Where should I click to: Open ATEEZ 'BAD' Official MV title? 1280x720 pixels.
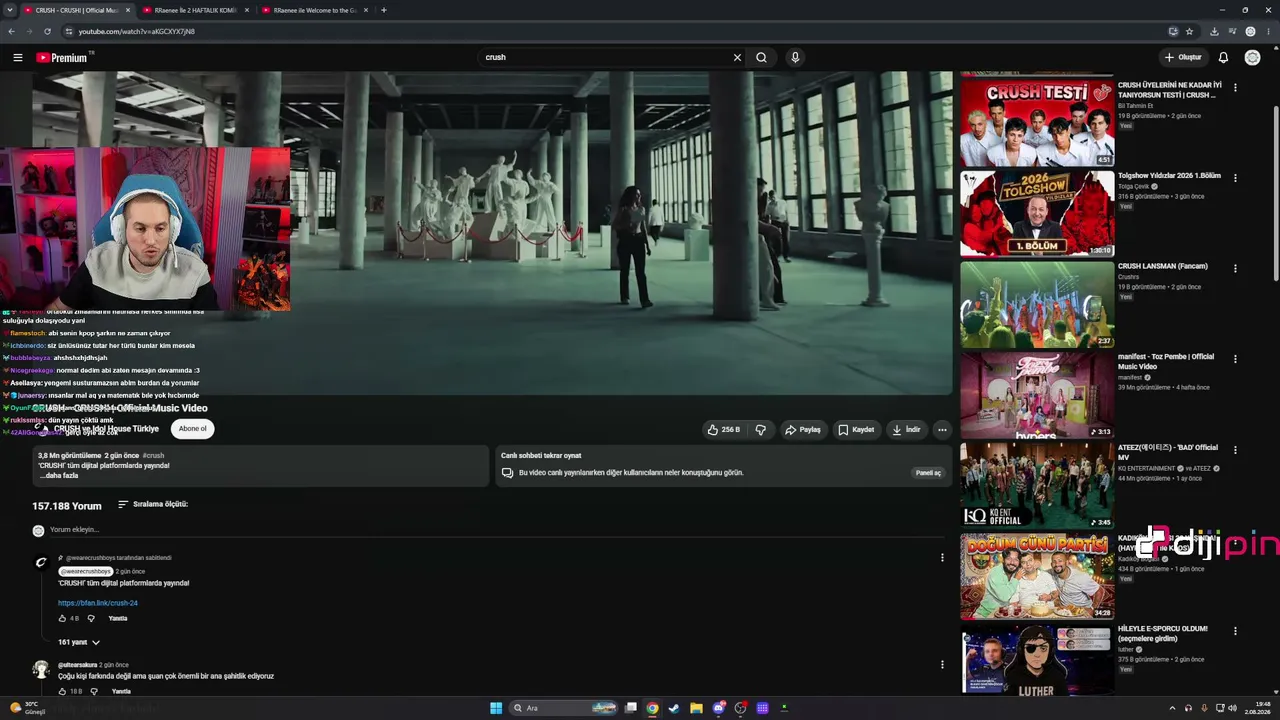[1168, 452]
